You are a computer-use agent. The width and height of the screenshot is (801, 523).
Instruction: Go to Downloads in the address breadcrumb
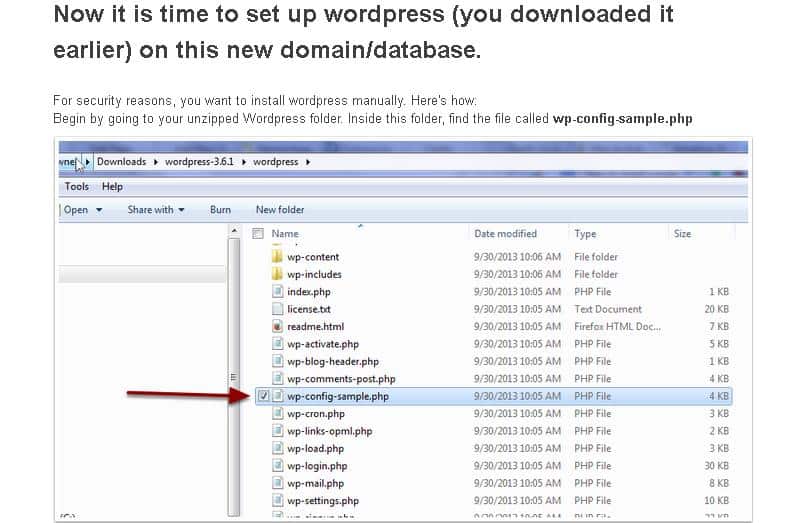(x=122, y=161)
